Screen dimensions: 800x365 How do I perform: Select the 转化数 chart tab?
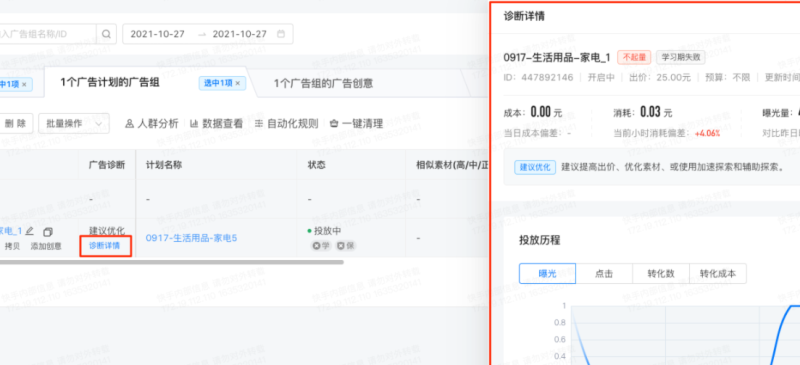(661, 274)
